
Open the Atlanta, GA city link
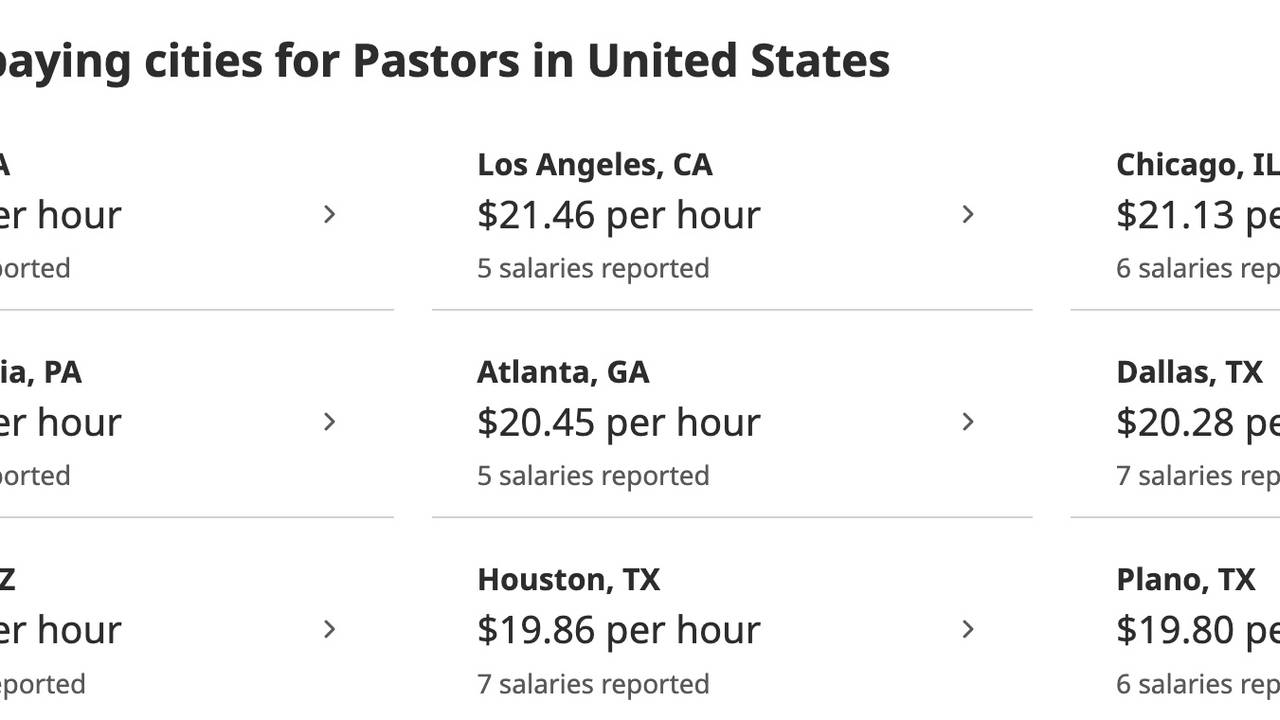(563, 371)
